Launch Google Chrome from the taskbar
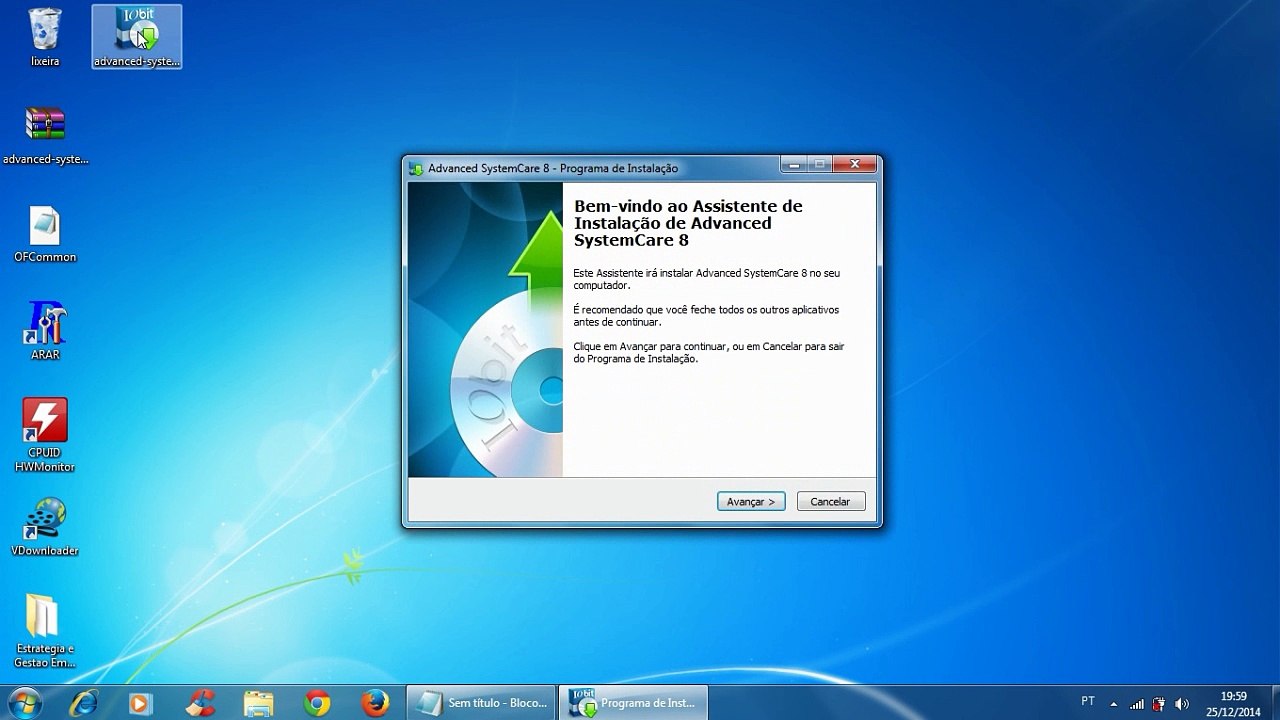This screenshot has width=1280, height=720. coord(317,703)
